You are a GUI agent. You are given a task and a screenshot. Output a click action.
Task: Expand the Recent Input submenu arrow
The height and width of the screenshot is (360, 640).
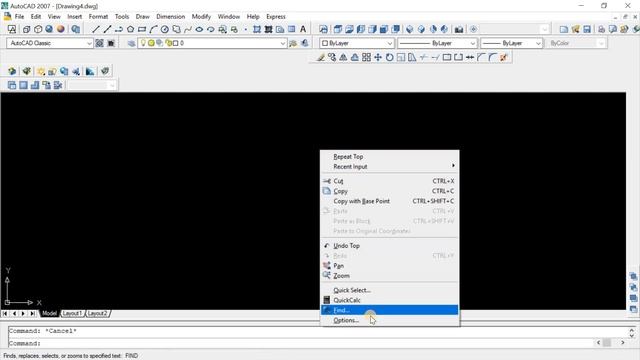(453, 166)
